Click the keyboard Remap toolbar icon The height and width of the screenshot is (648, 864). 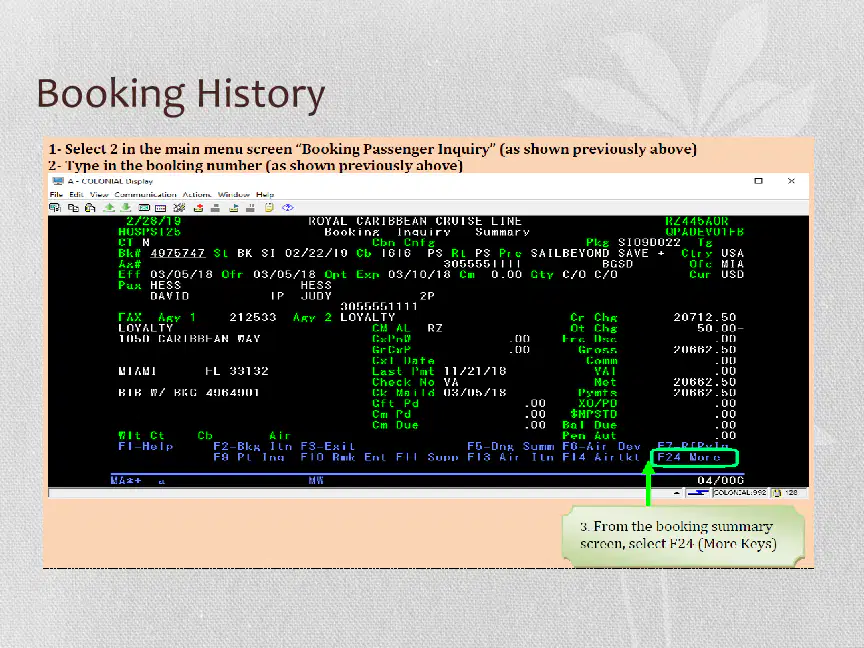[160, 208]
